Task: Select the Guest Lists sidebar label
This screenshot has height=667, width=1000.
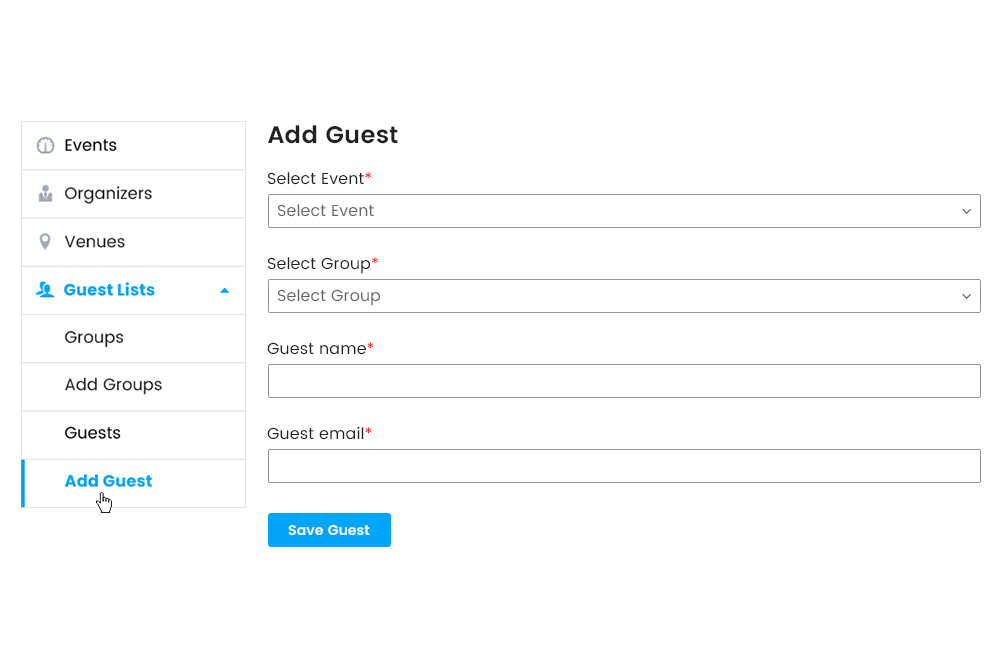Action: [x=109, y=290]
